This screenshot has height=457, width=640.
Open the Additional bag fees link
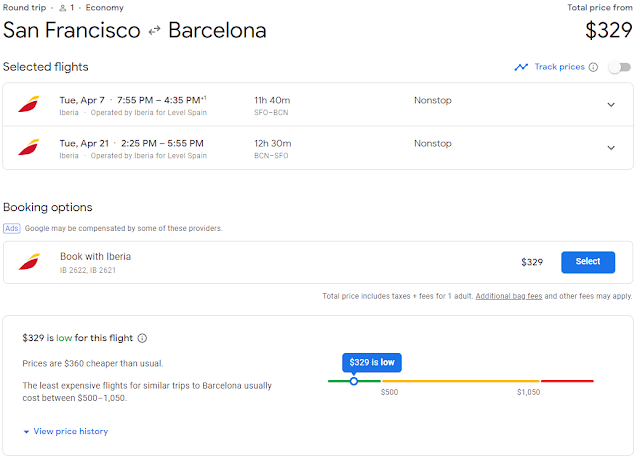point(509,296)
